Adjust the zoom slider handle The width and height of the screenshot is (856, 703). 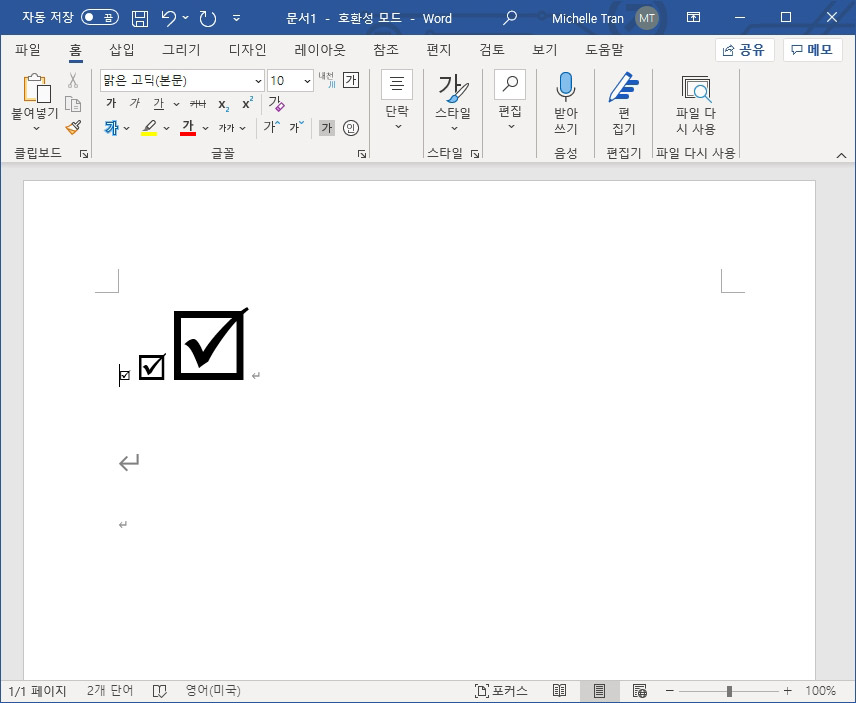729,692
